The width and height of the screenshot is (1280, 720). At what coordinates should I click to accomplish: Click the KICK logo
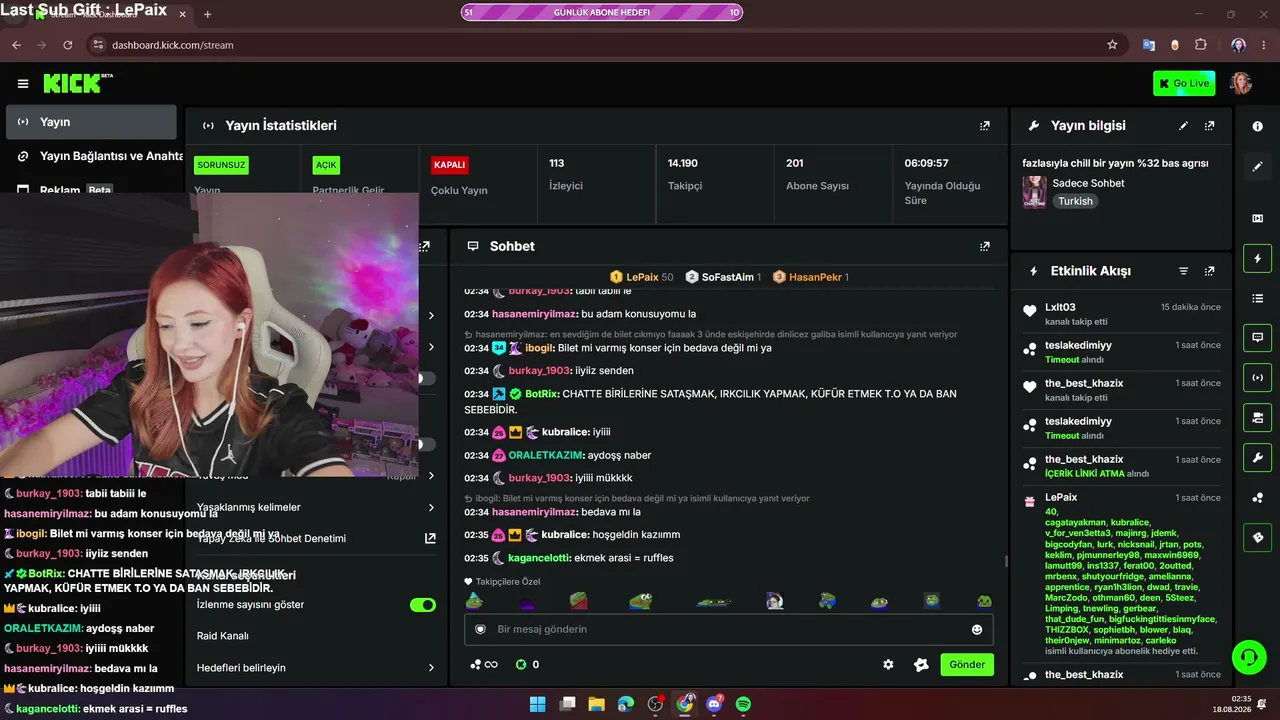pos(77,83)
